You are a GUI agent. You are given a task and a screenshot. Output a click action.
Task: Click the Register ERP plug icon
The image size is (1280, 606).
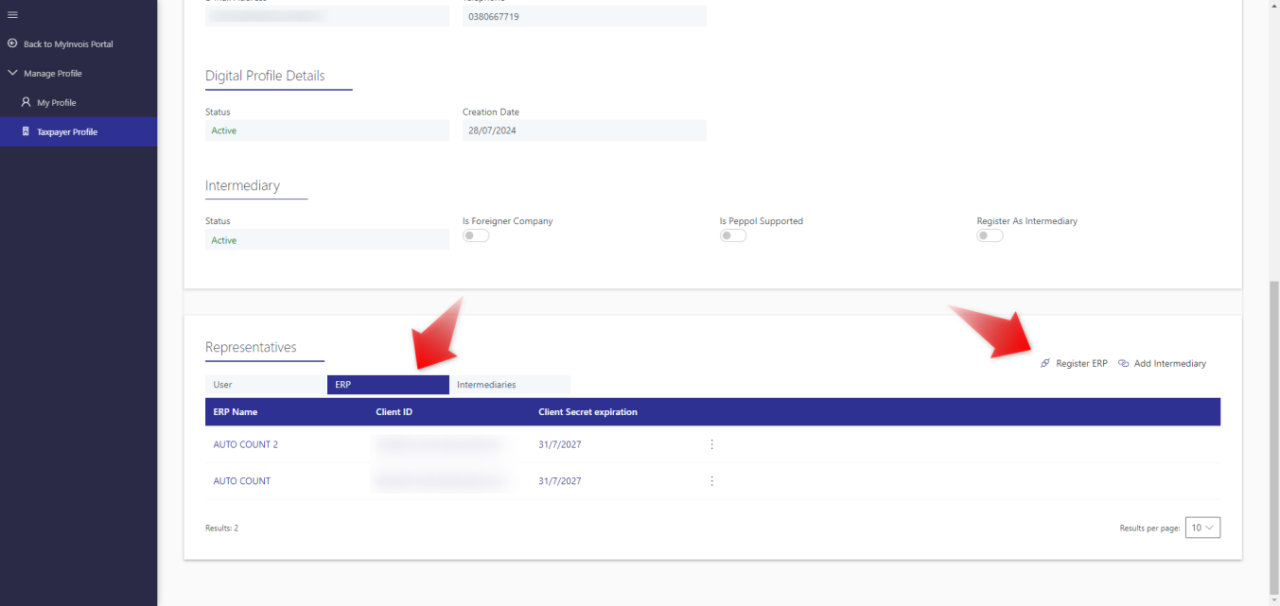click(1045, 363)
